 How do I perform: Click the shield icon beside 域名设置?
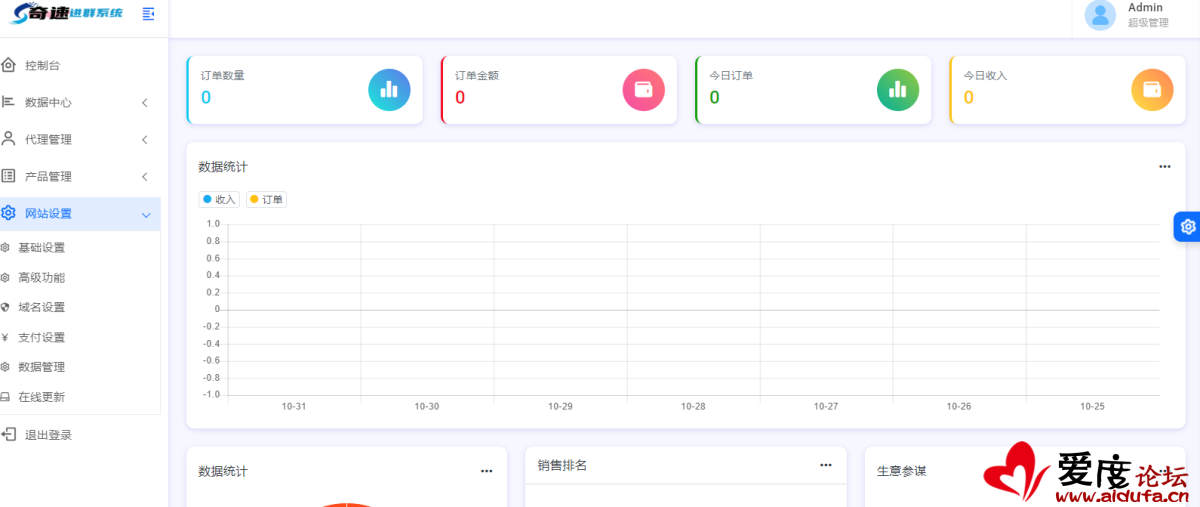[x=5, y=307]
